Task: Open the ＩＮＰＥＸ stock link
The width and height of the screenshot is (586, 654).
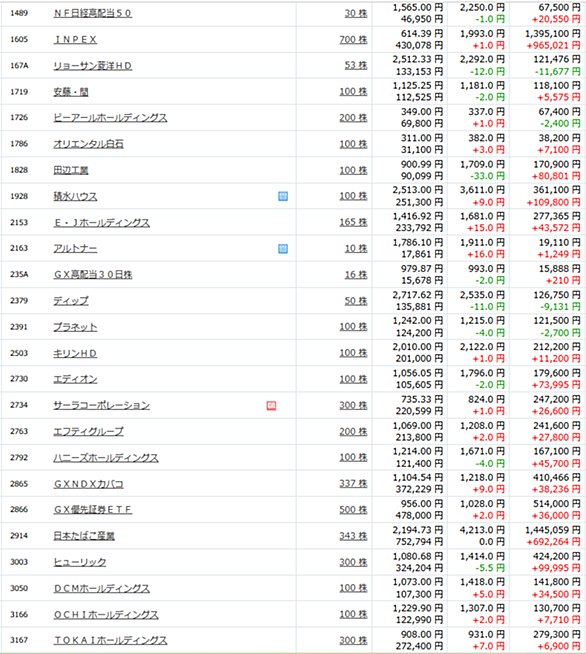Action: point(75,40)
